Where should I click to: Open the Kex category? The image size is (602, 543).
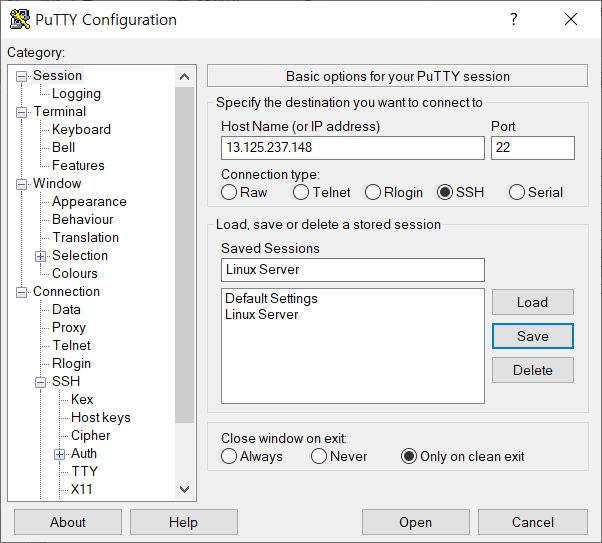click(x=82, y=399)
